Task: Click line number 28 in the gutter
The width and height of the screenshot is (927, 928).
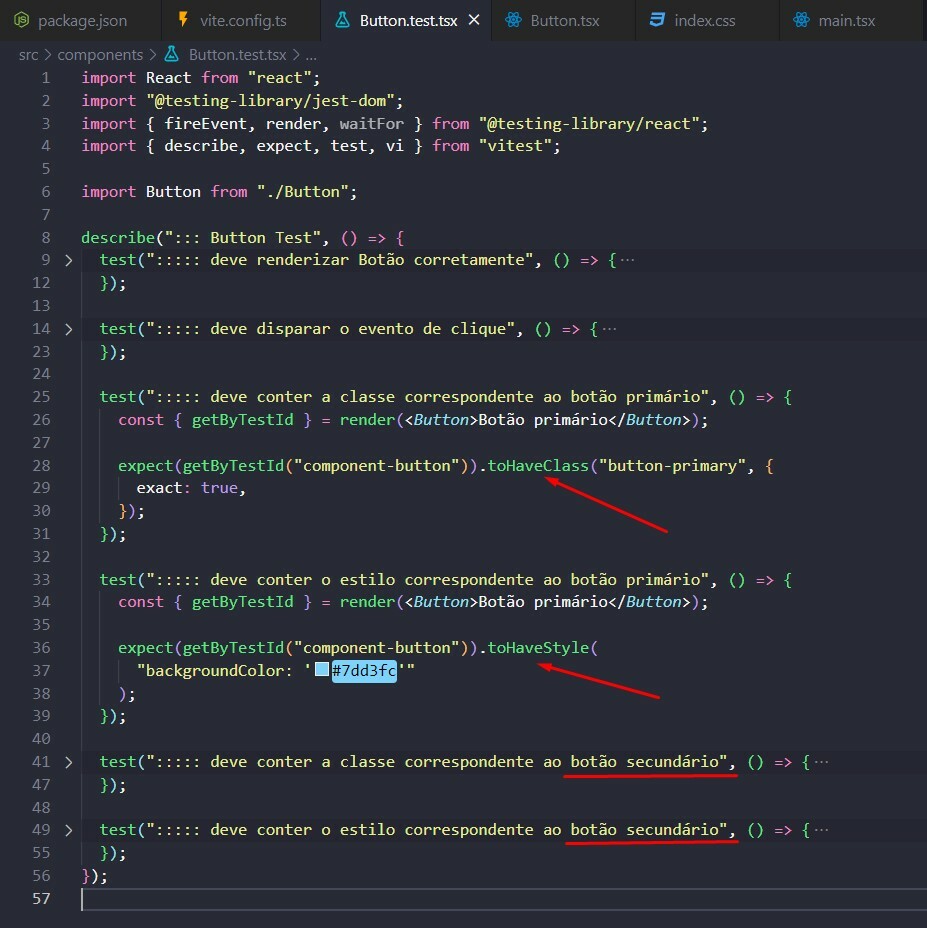Action: click(x=40, y=466)
